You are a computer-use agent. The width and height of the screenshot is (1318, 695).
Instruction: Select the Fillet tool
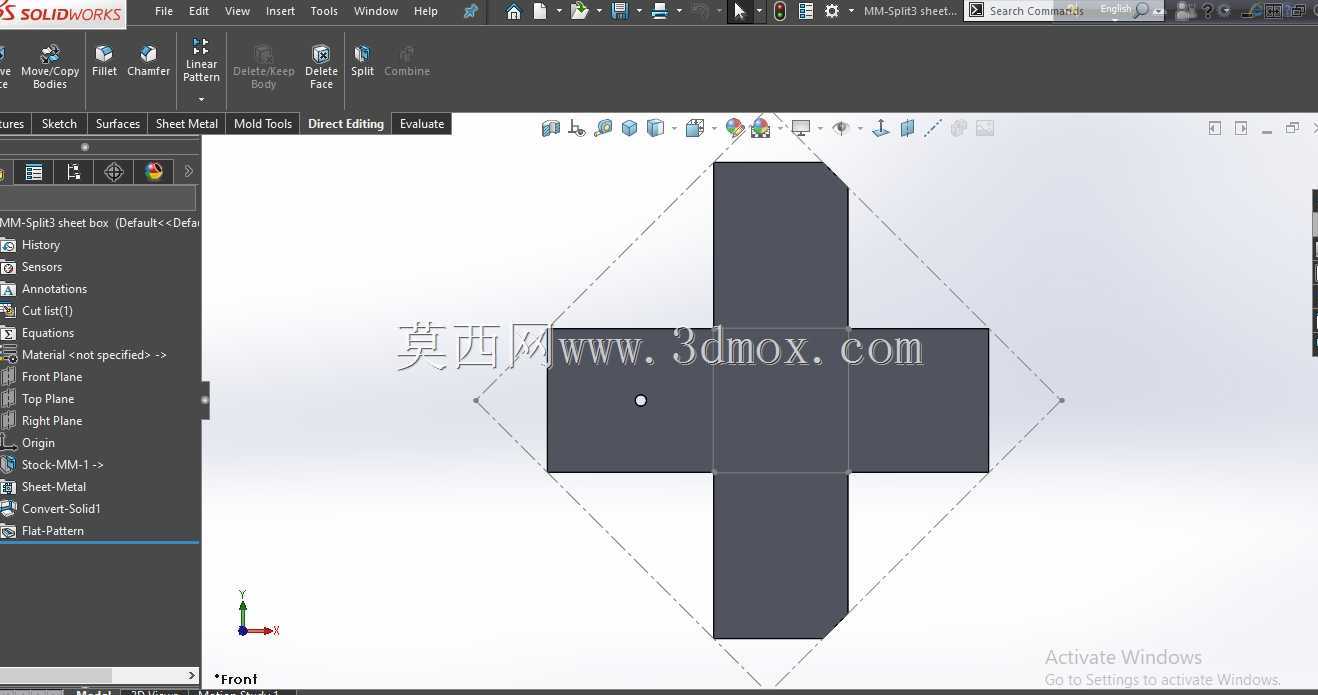coord(104,60)
